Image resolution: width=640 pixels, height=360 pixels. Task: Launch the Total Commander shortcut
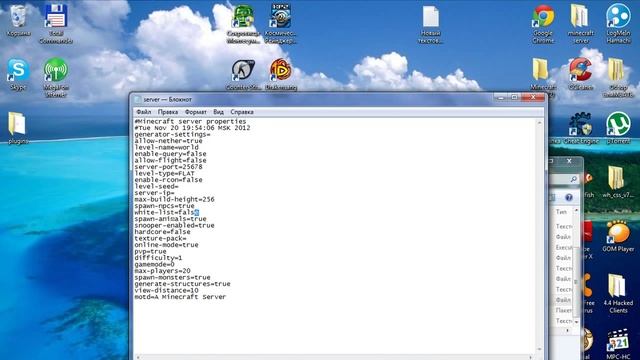coord(56,24)
